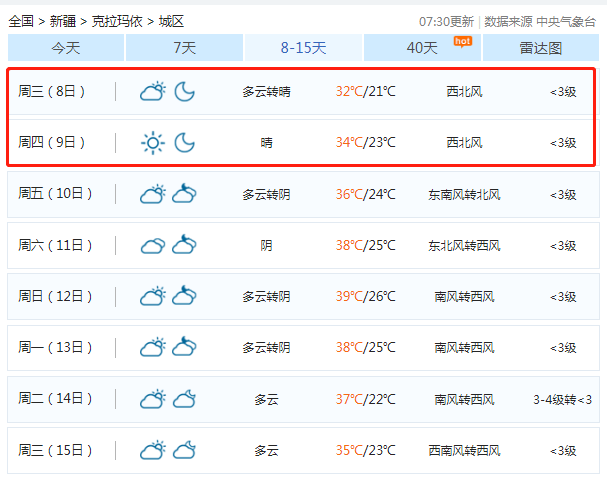607x477 pixels.
Task: Click the <3级 wind level for 周四（9日）
Action: [563, 143]
